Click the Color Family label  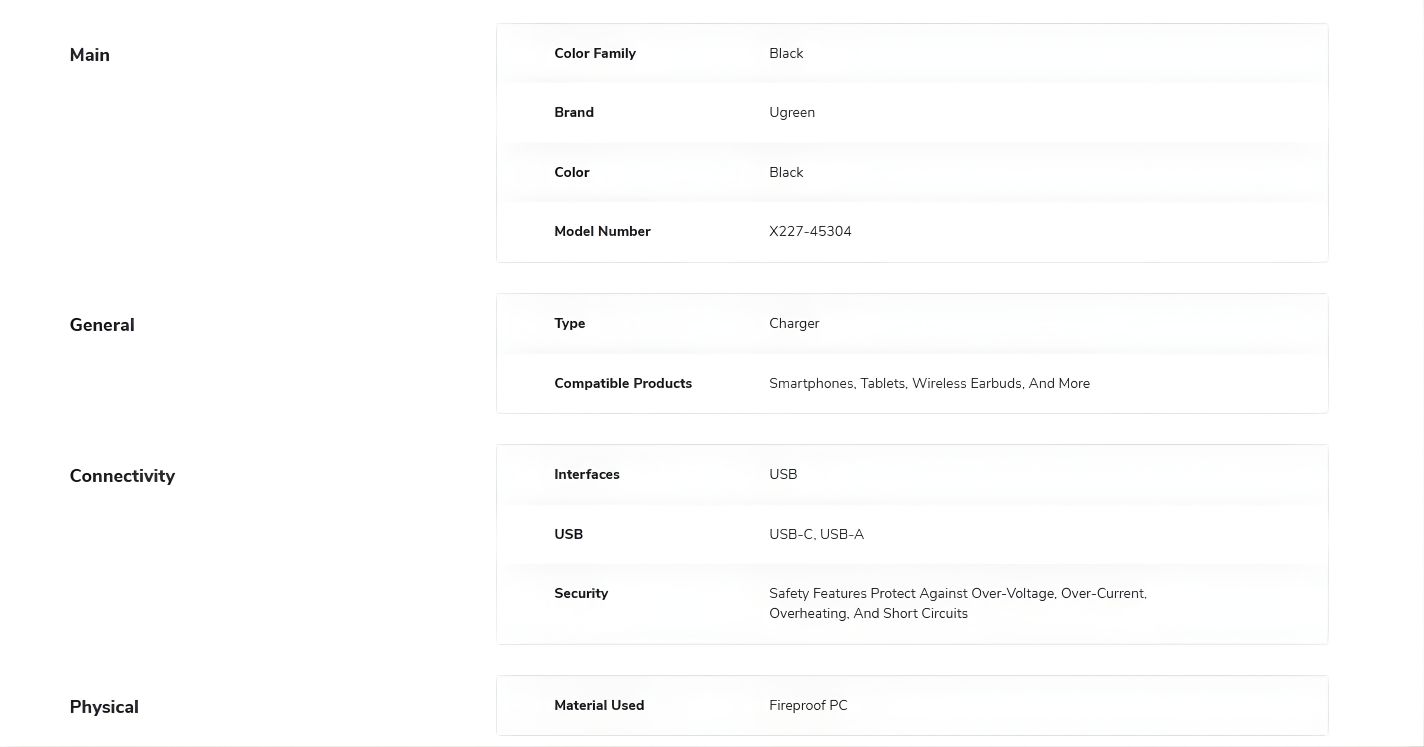(x=595, y=53)
